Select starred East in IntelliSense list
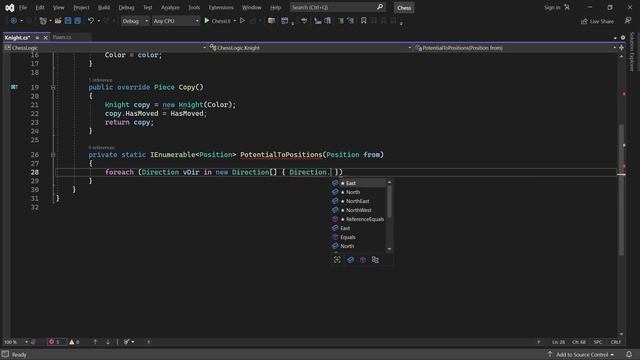Image resolution: width=640 pixels, height=360 pixels. [x=358, y=183]
